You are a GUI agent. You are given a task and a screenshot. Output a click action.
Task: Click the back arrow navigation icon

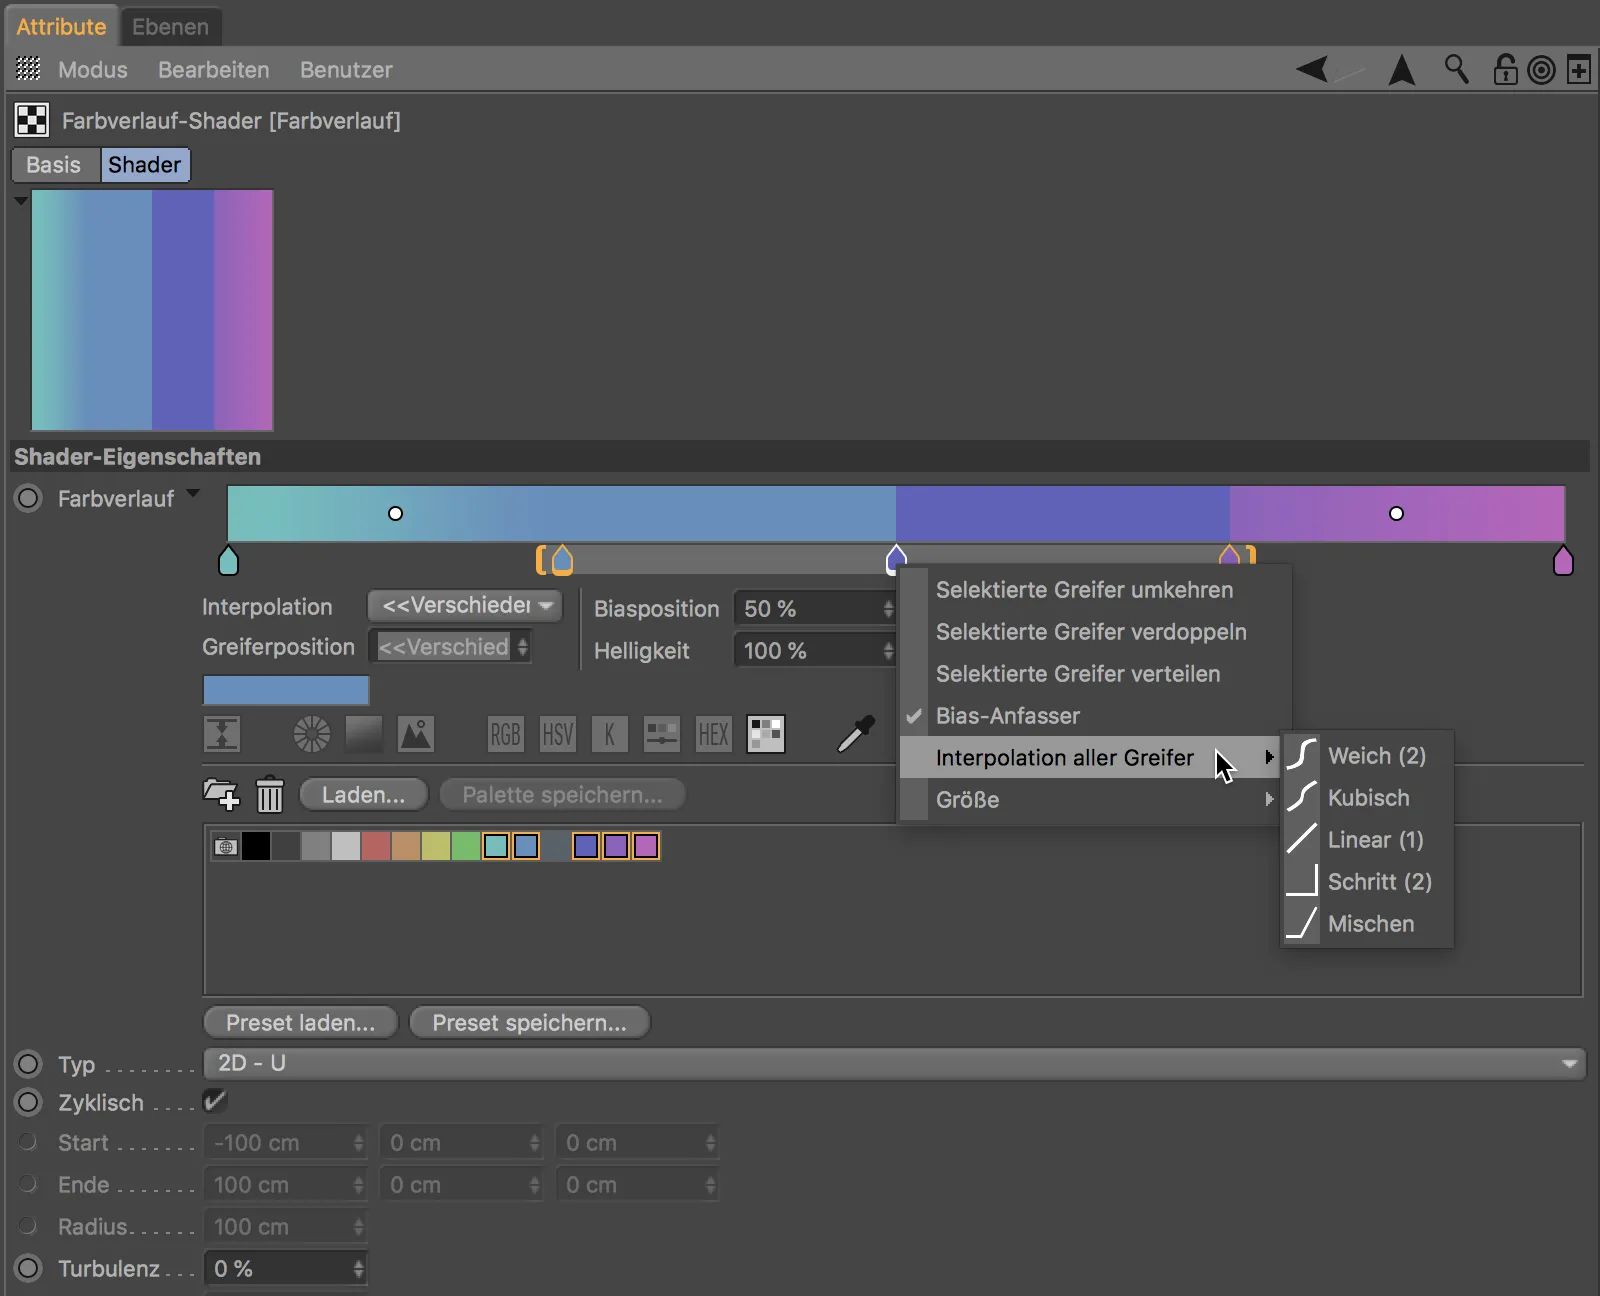[x=1313, y=70]
